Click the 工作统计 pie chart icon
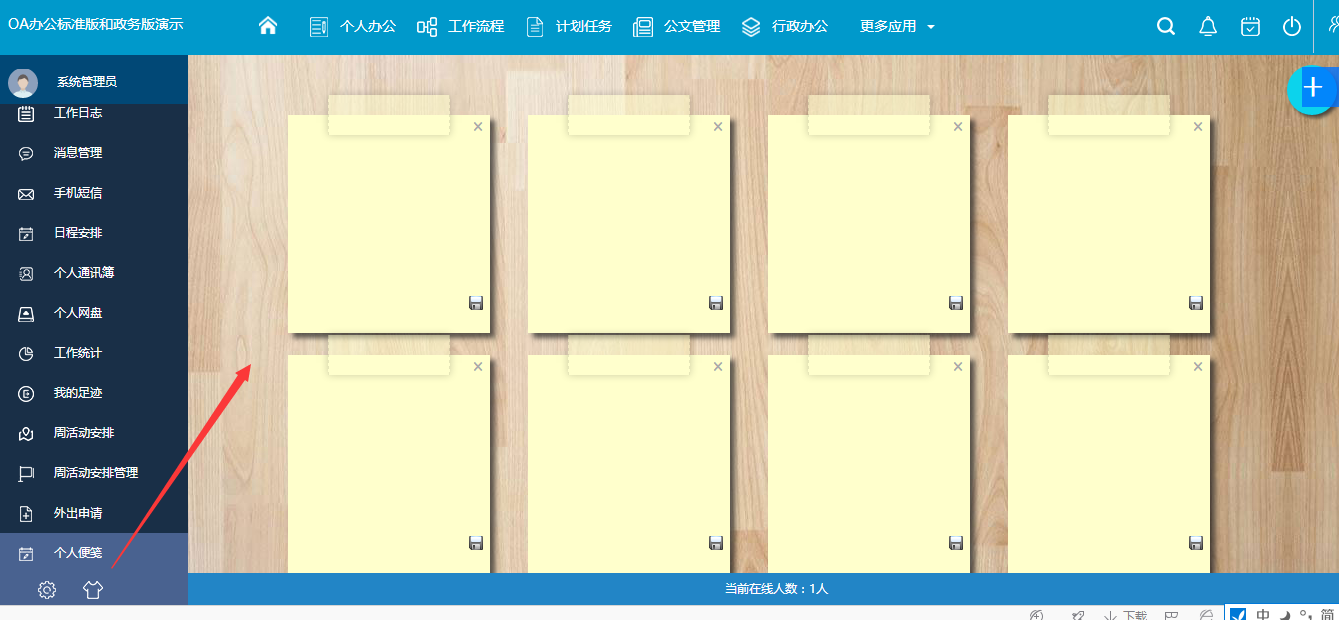 click(x=26, y=353)
